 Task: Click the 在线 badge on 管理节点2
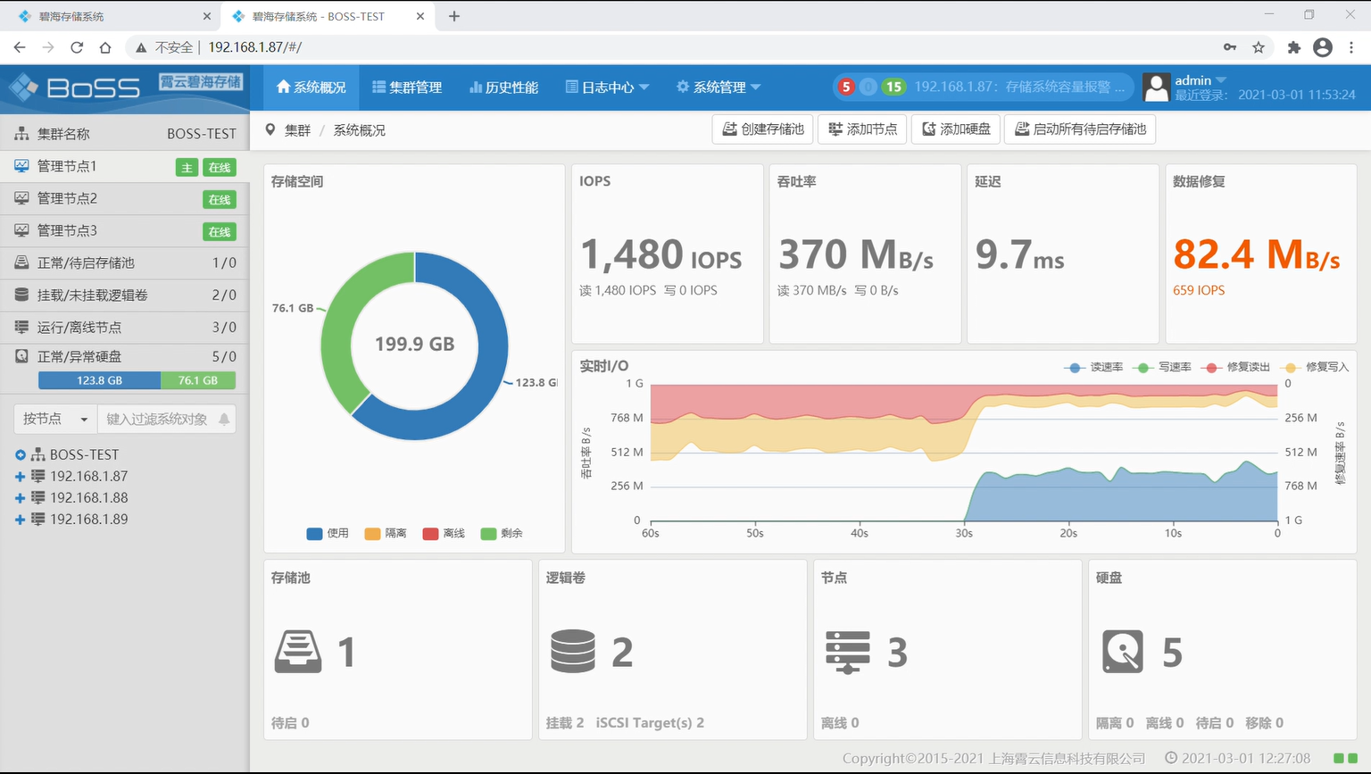pos(219,200)
